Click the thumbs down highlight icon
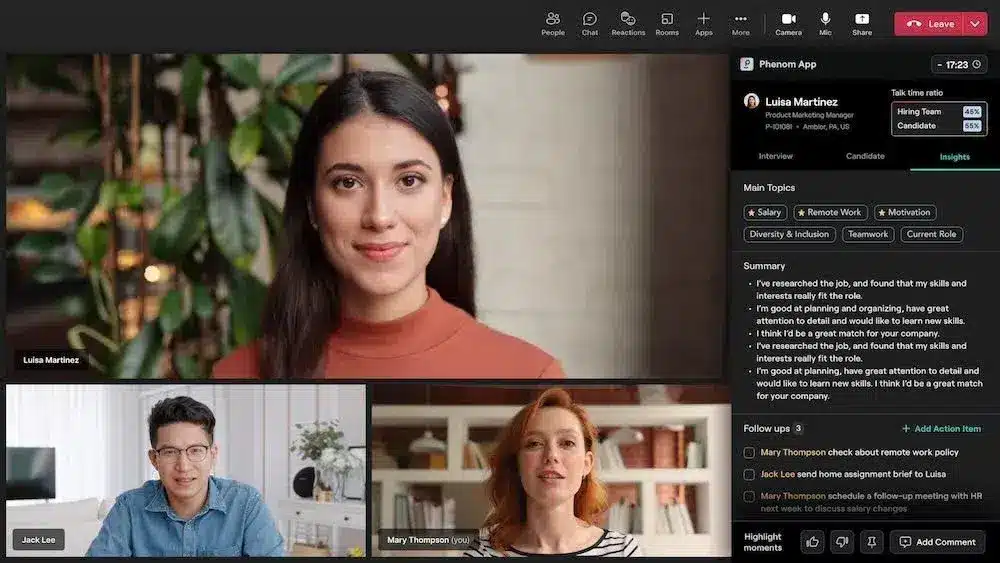This screenshot has width=1000, height=563. pyautogui.click(x=842, y=542)
